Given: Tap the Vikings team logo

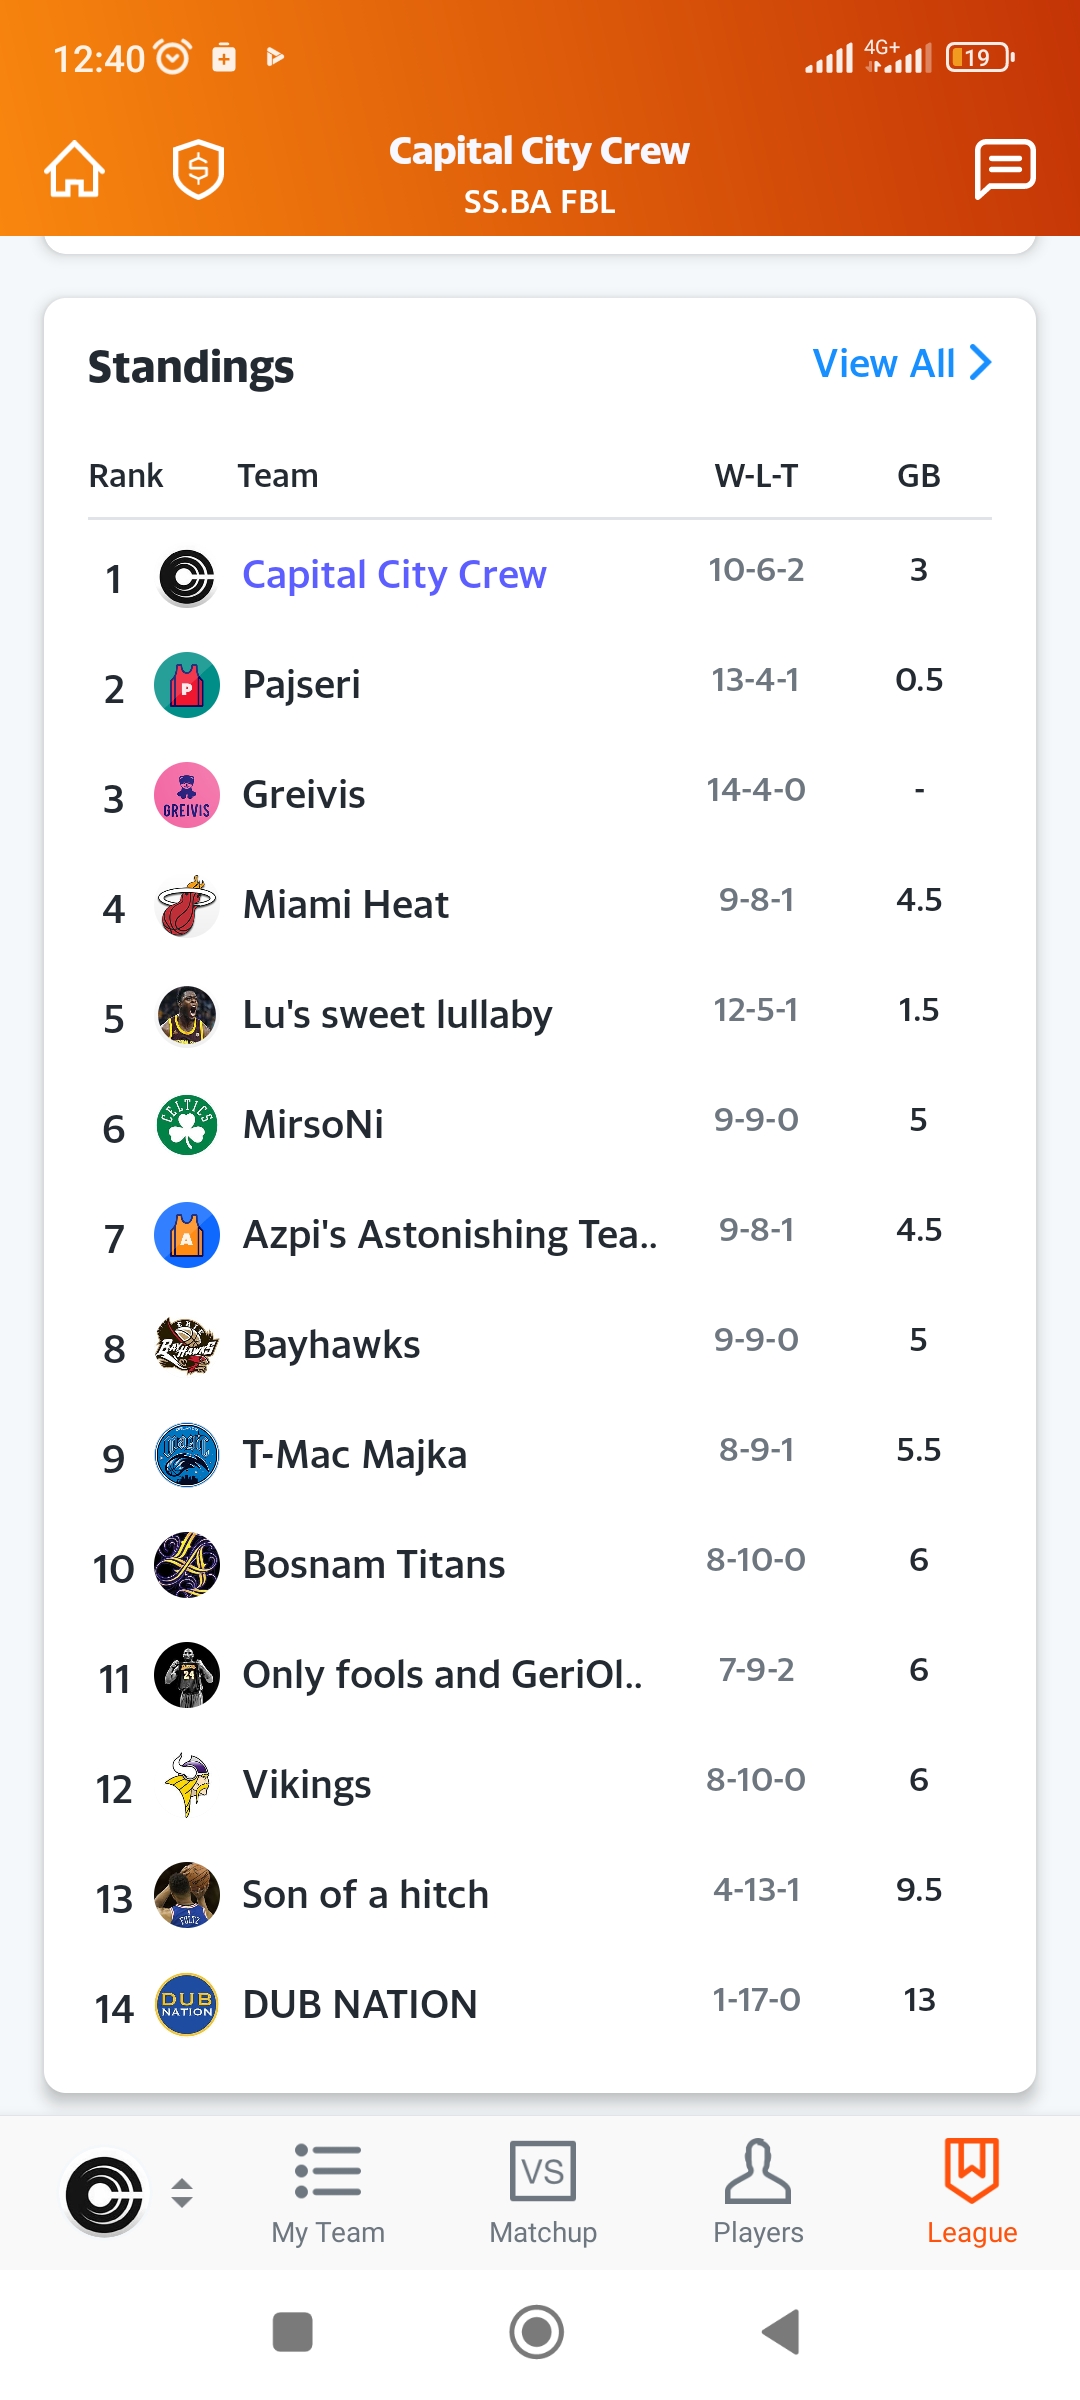Looking at the screenshot, I should pyautogui.click(x=187, y=1785).
